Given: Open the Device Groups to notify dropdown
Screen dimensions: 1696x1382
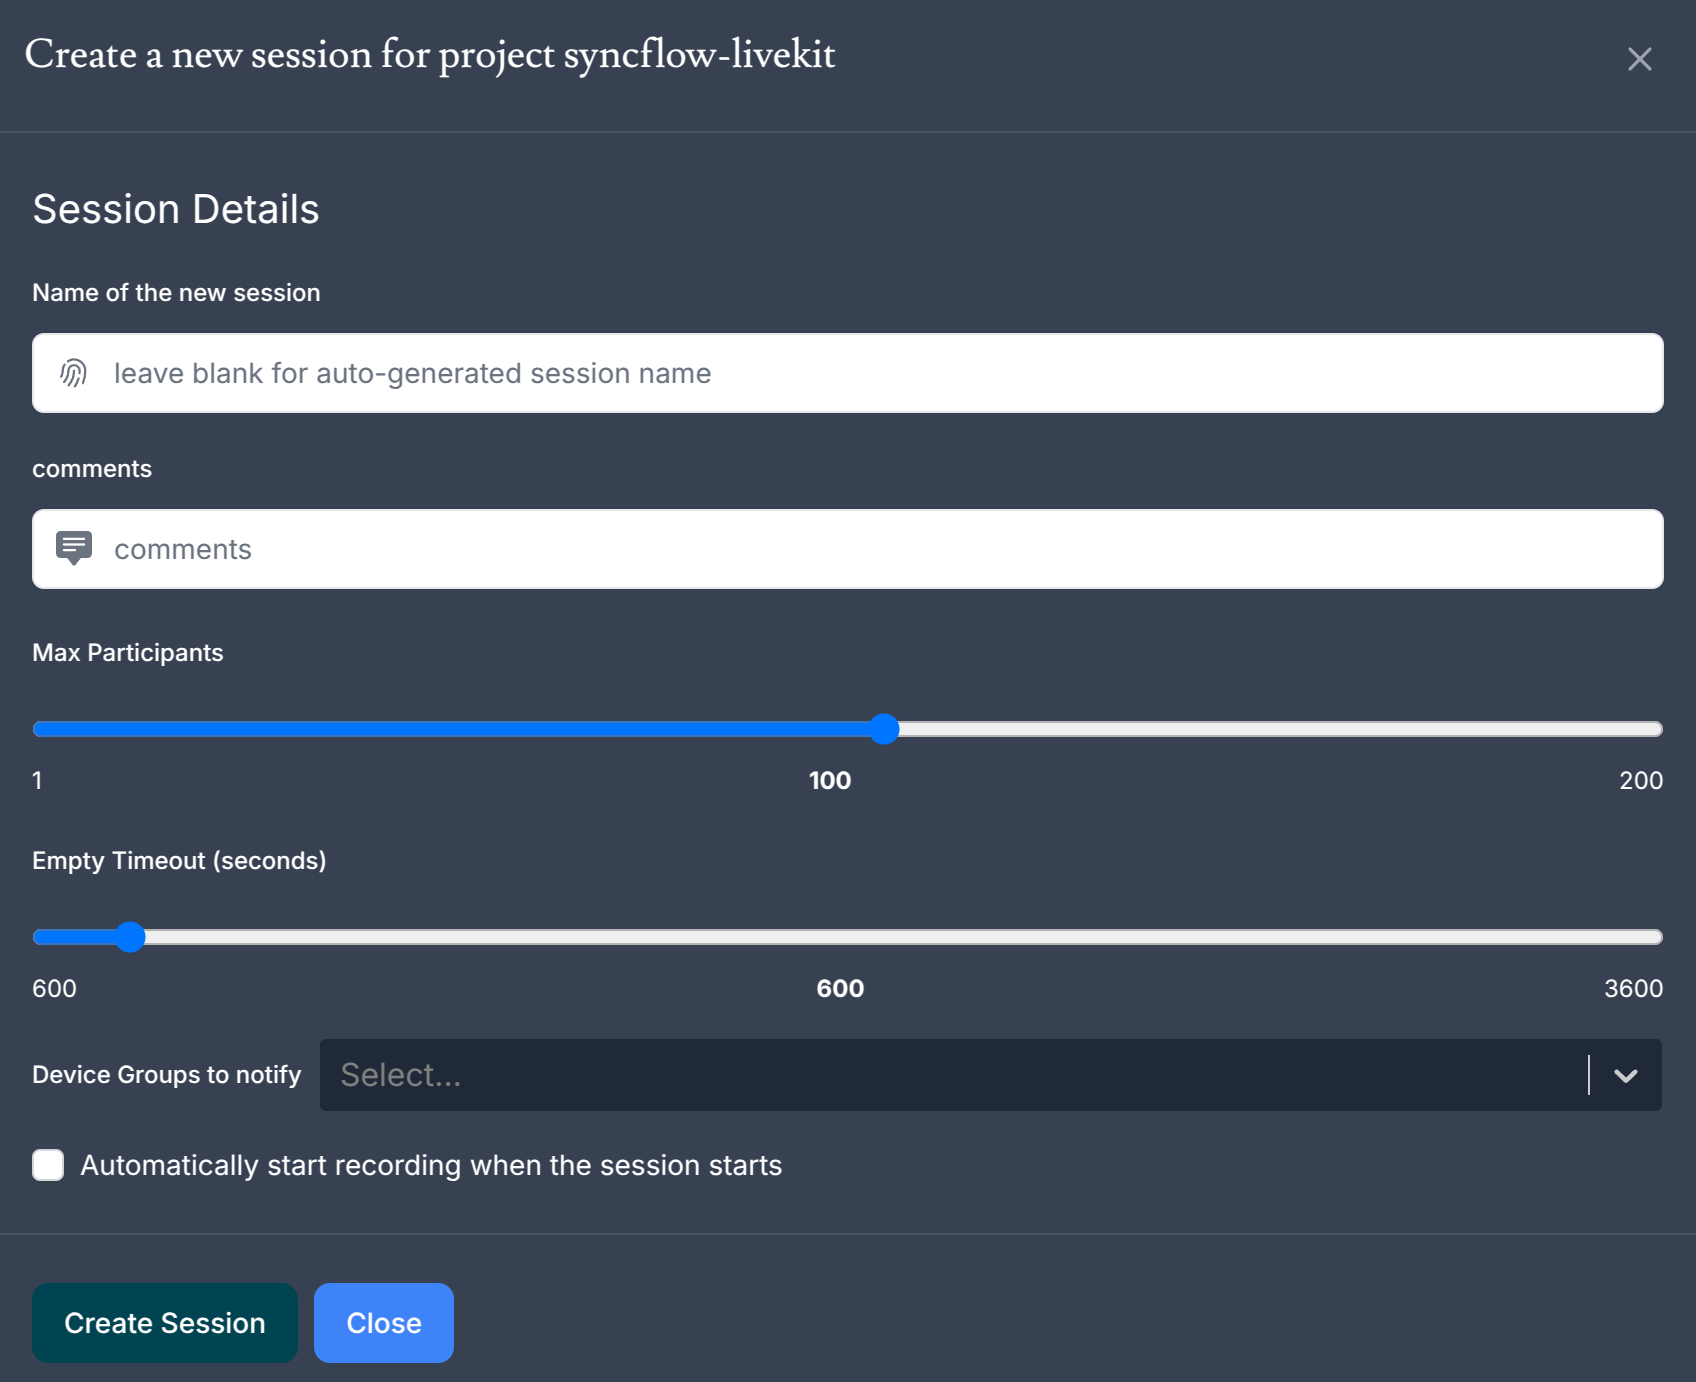Looking at the screenshot, I should [x=991, y=1075].
